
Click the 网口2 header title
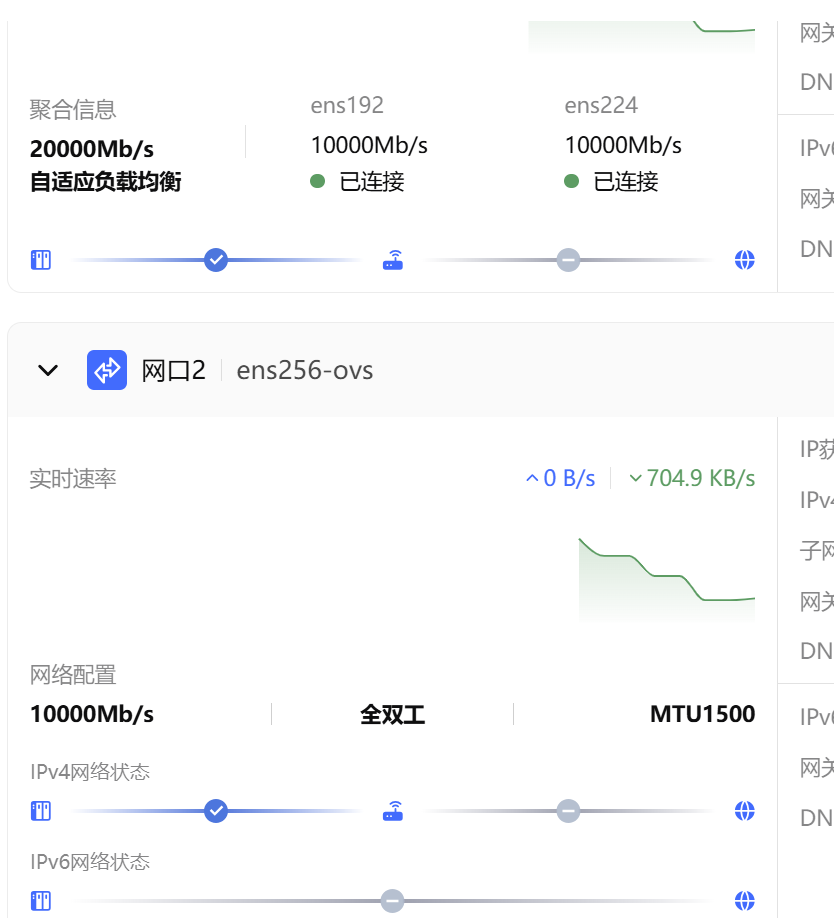[173, 370]
